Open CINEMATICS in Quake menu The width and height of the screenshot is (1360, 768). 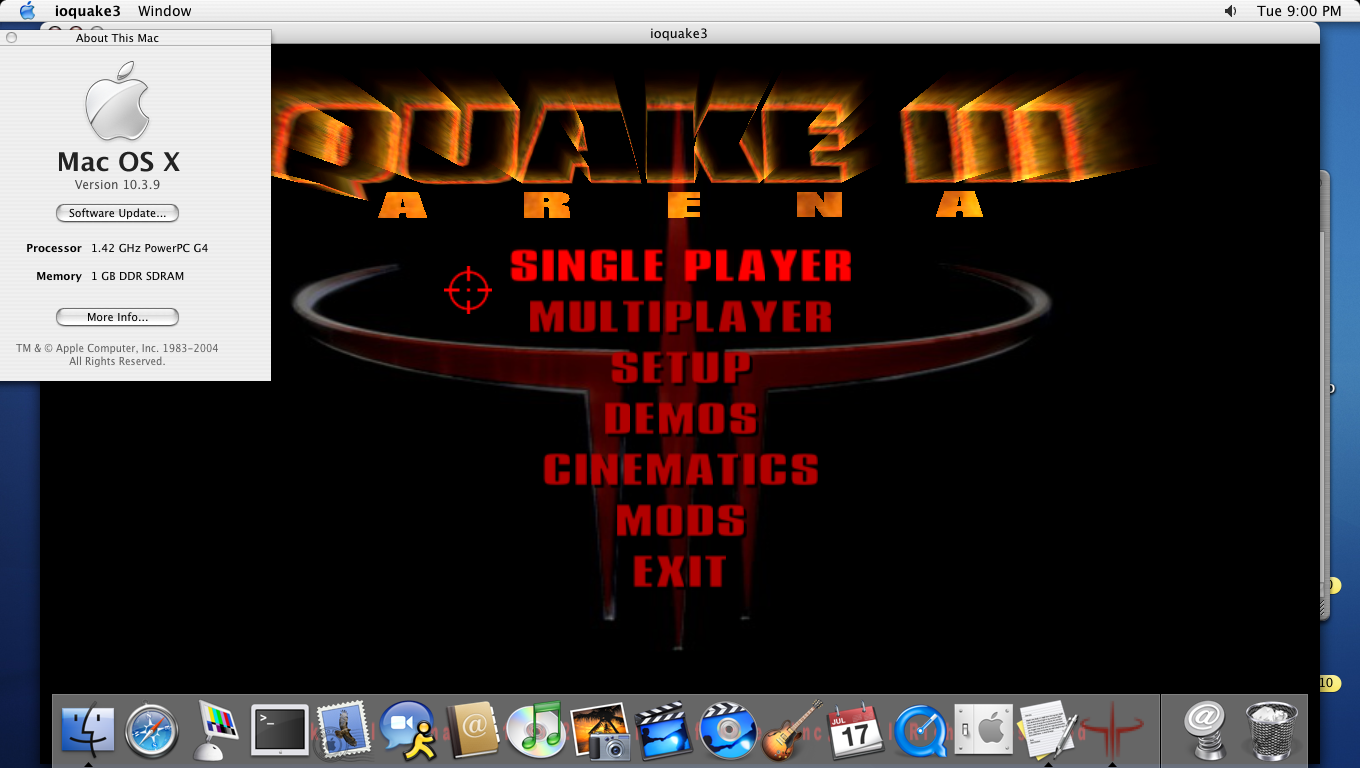tap(681, 470)
